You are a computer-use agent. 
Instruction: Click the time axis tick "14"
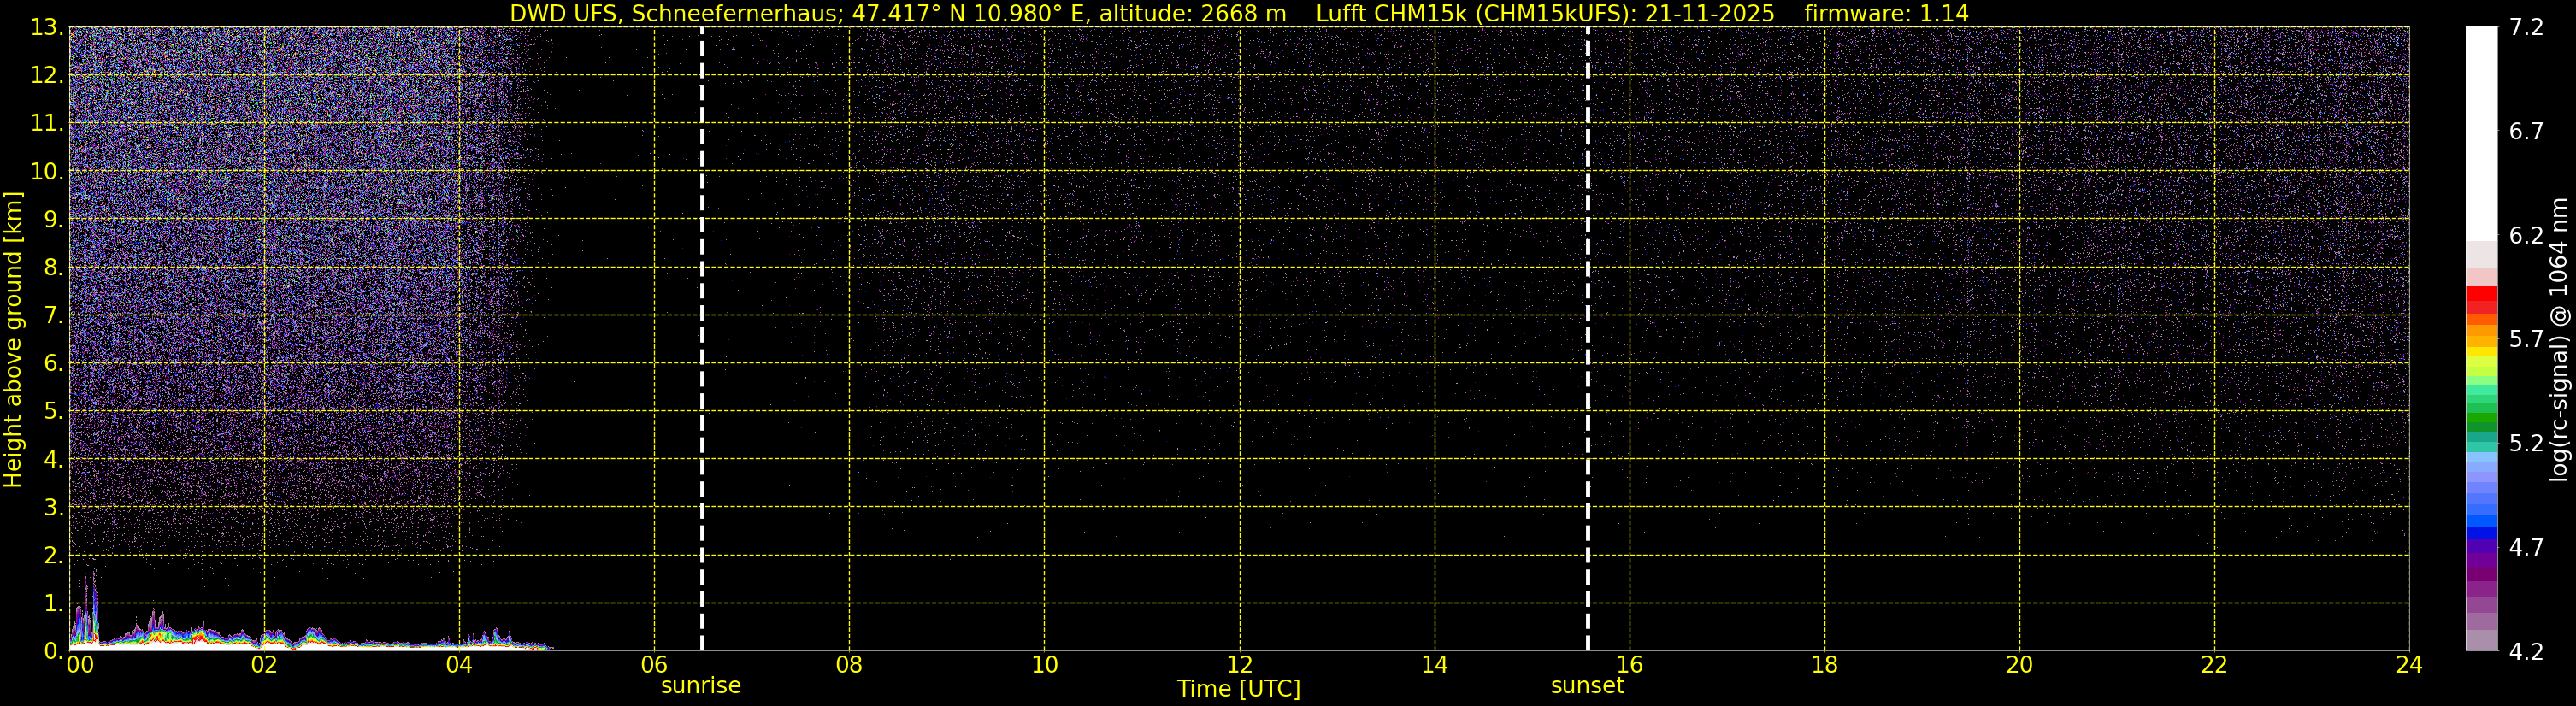point(1434,665)
